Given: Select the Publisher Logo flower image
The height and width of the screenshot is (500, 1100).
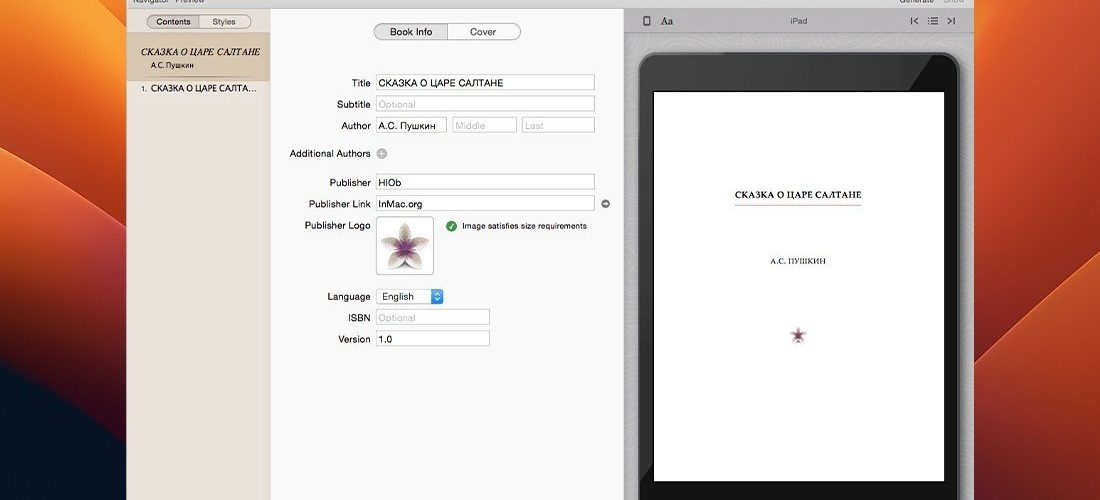Looking at the screenshot, I should point(405,245).
